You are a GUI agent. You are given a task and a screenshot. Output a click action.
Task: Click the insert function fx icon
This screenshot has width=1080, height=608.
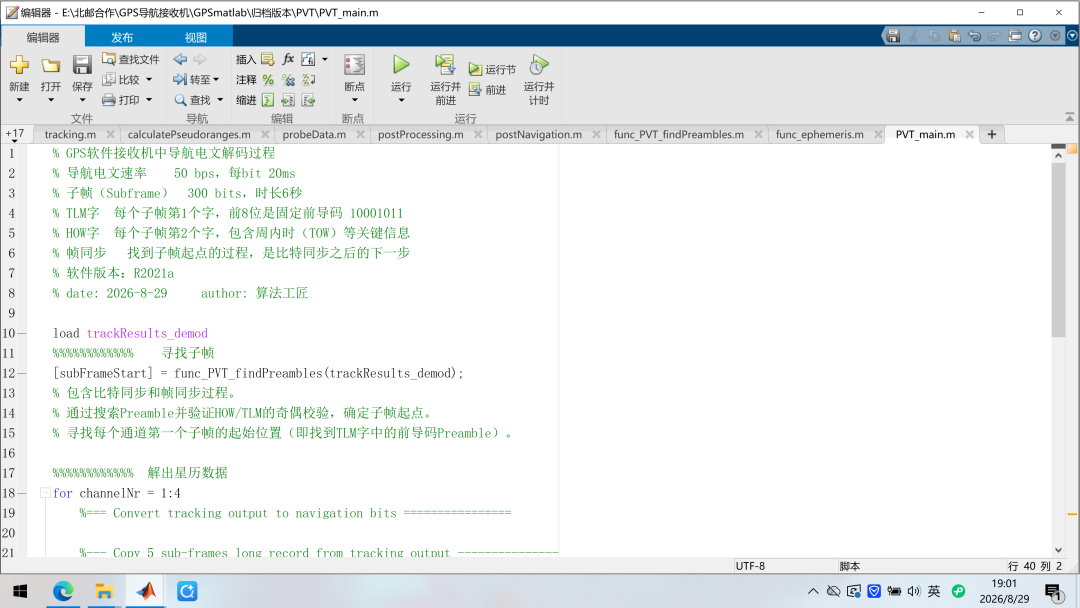288,59
